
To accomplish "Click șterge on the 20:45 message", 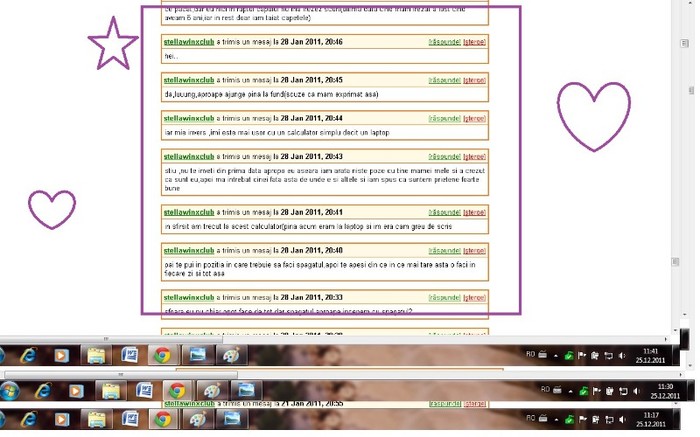I will pos(474,80).
